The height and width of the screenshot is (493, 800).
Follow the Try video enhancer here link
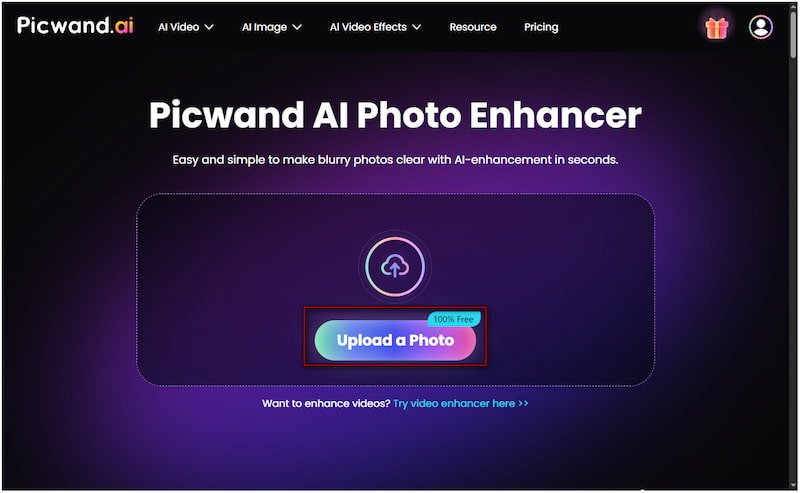460,404
